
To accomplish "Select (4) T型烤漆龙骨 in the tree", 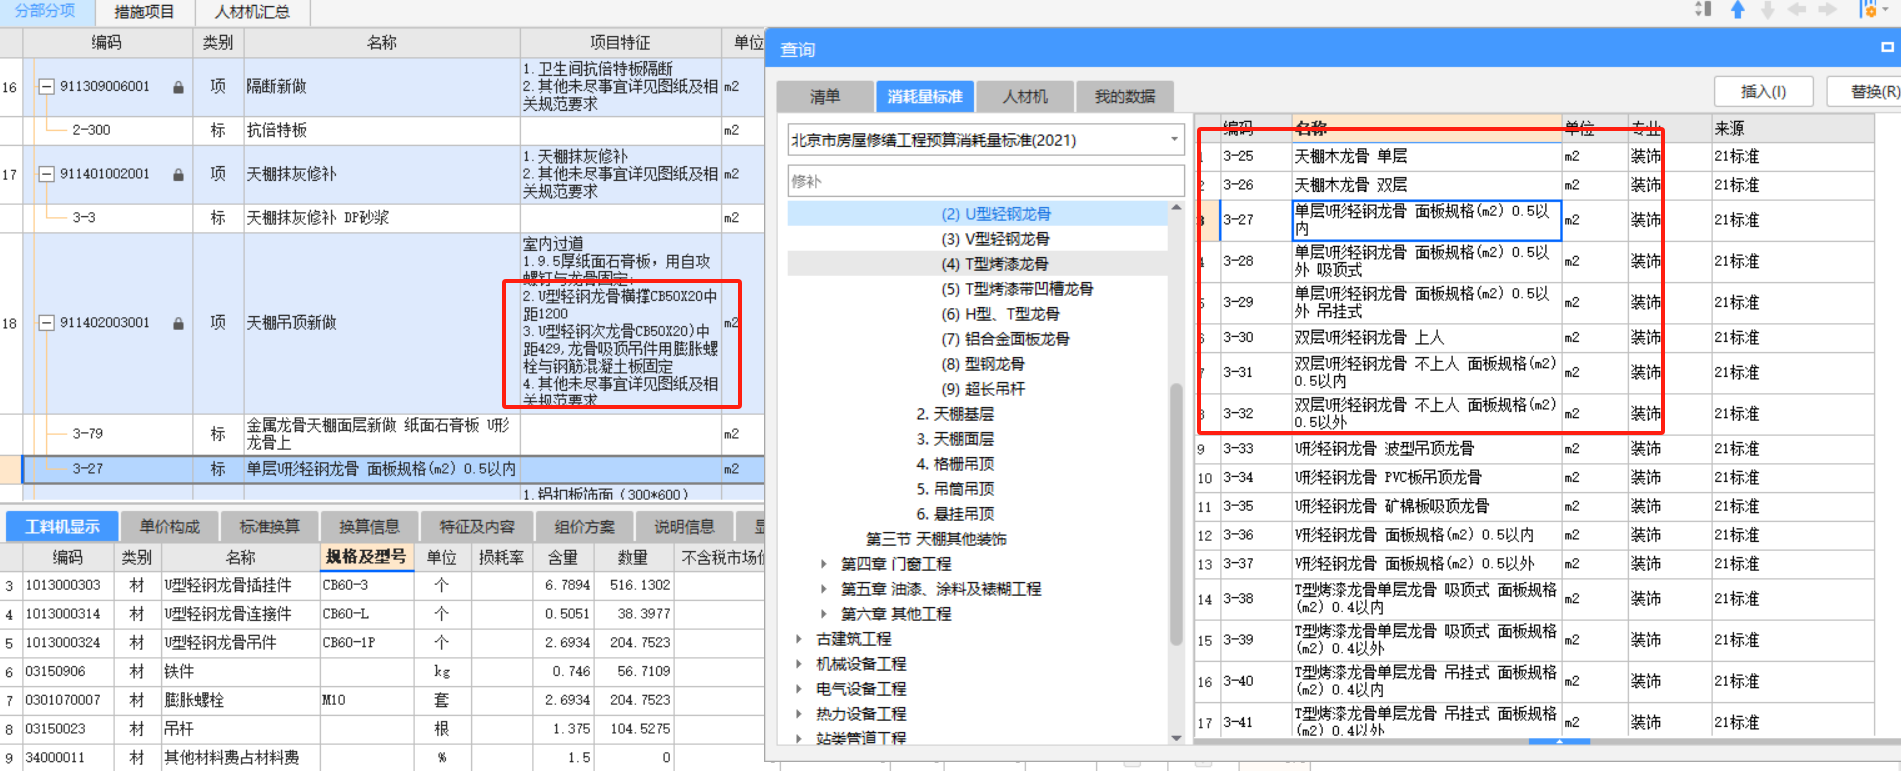I will 996,264.
